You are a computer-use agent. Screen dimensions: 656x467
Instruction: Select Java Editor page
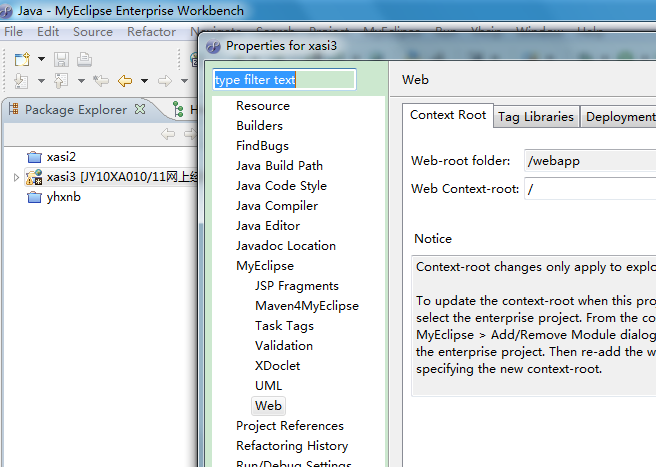click(x=268, y=226)
